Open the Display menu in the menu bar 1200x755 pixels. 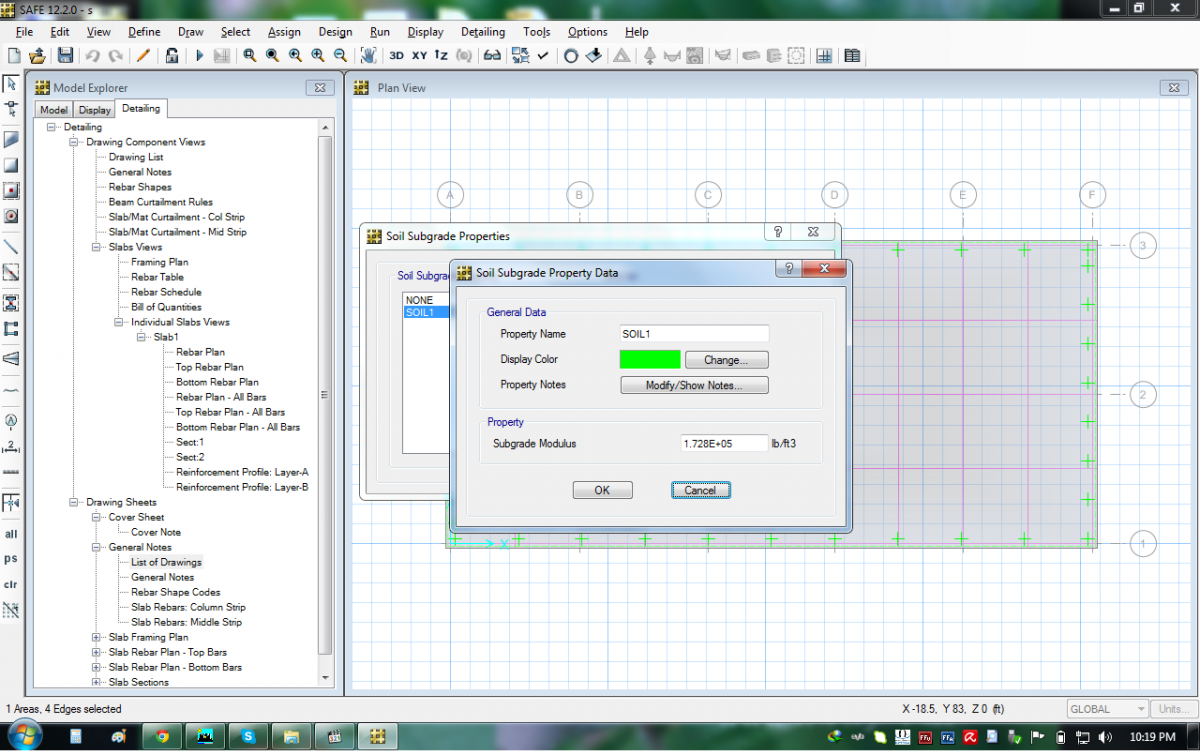coord(425,32)
